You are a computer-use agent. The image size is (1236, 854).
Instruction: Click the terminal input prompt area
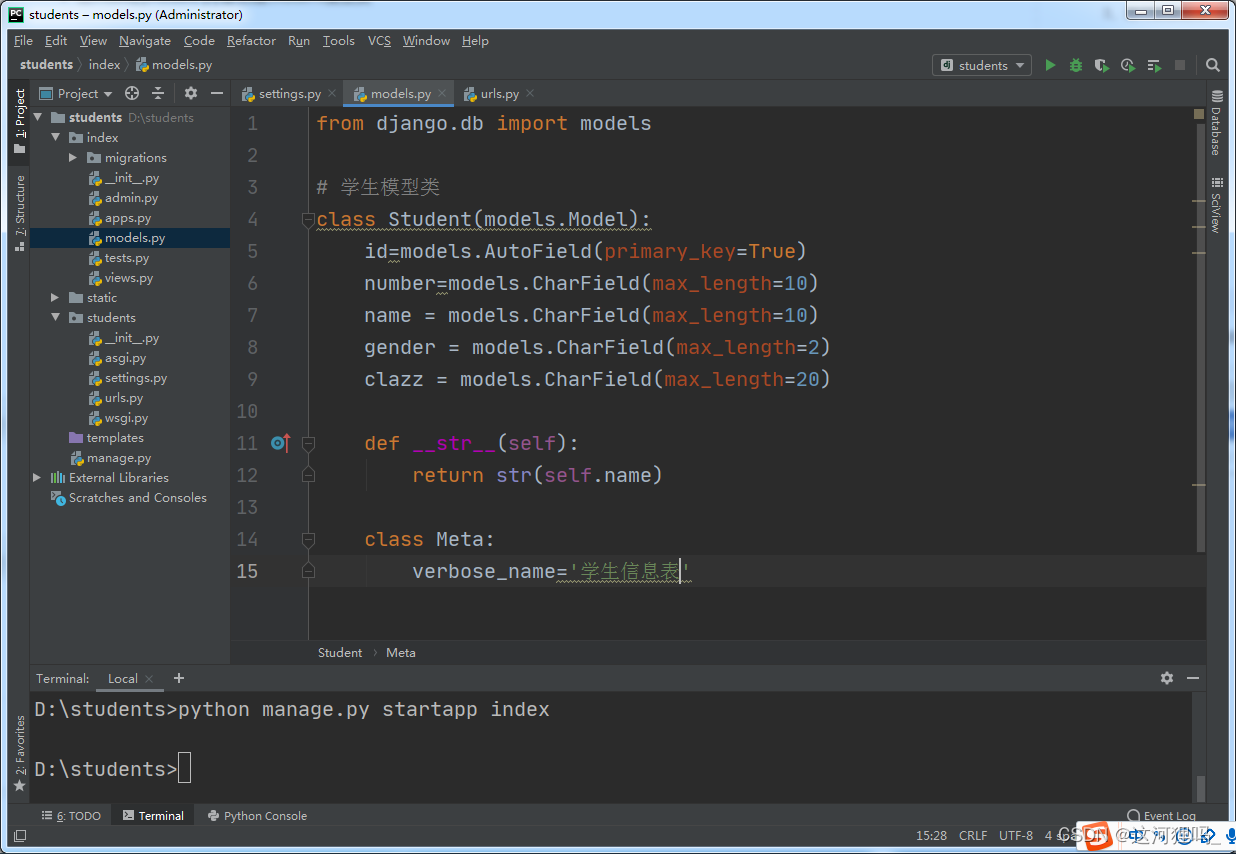[x=184, y=769]
